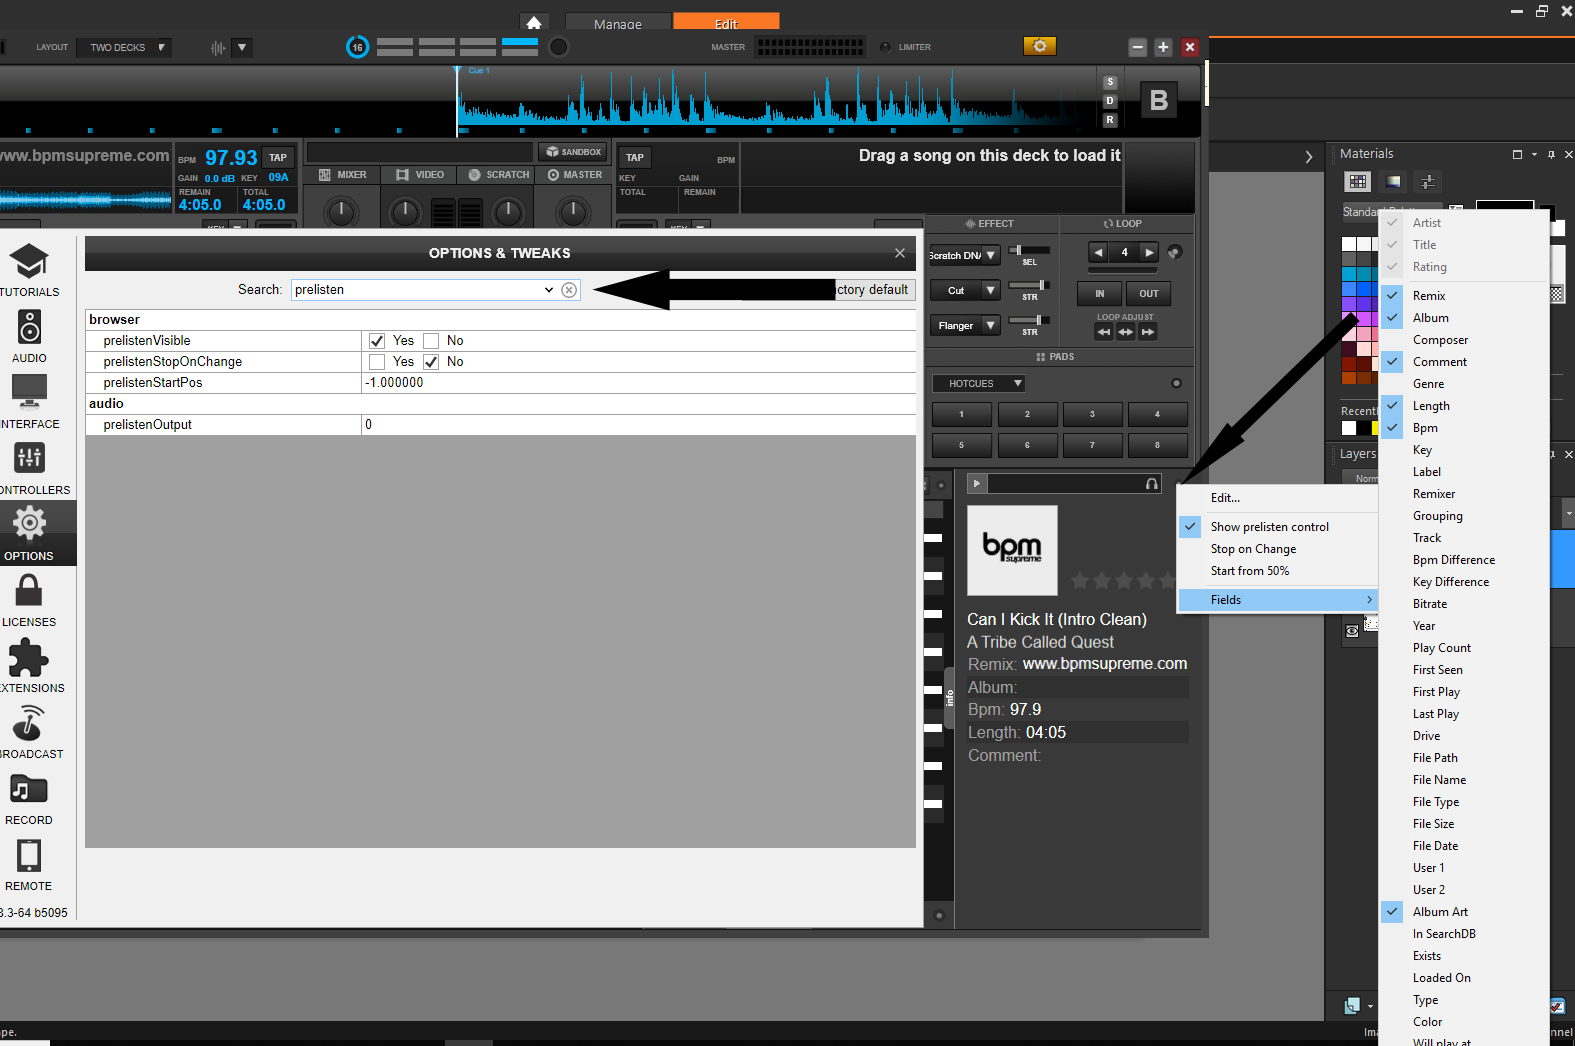Open the Tutorials section icon
Viewport: 1575px width, 1046px height.
(x=29, y=262)
